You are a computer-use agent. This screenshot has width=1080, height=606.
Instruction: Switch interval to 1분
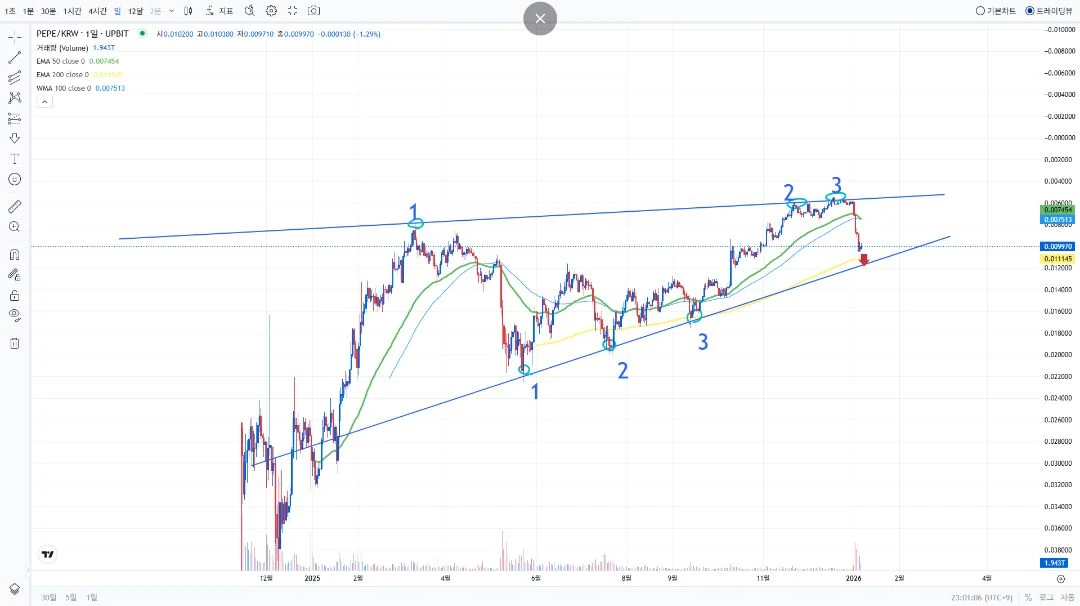(x=28, y=11)
